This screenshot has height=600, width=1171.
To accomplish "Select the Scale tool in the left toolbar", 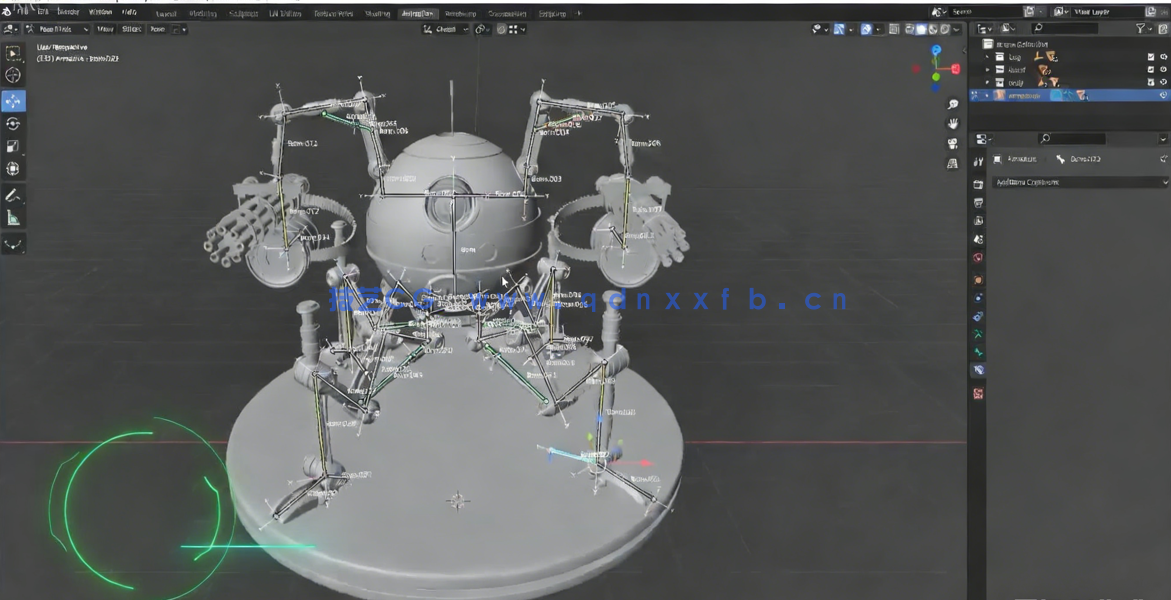I will 13,146.
